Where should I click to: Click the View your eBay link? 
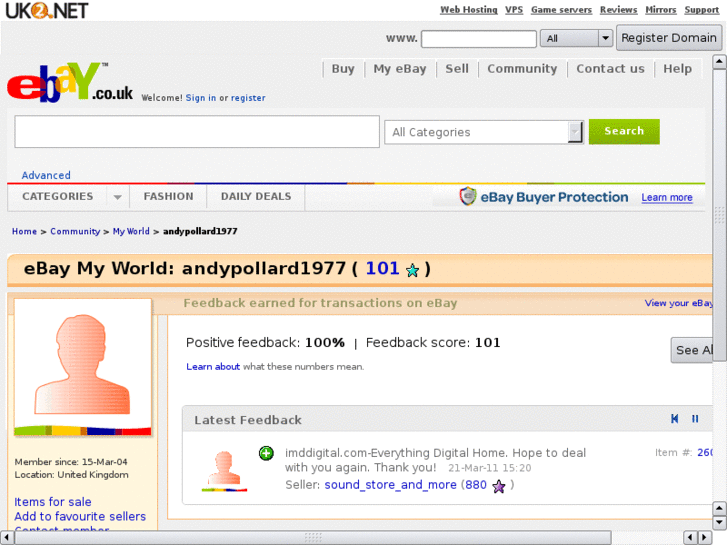click(679, 303)
